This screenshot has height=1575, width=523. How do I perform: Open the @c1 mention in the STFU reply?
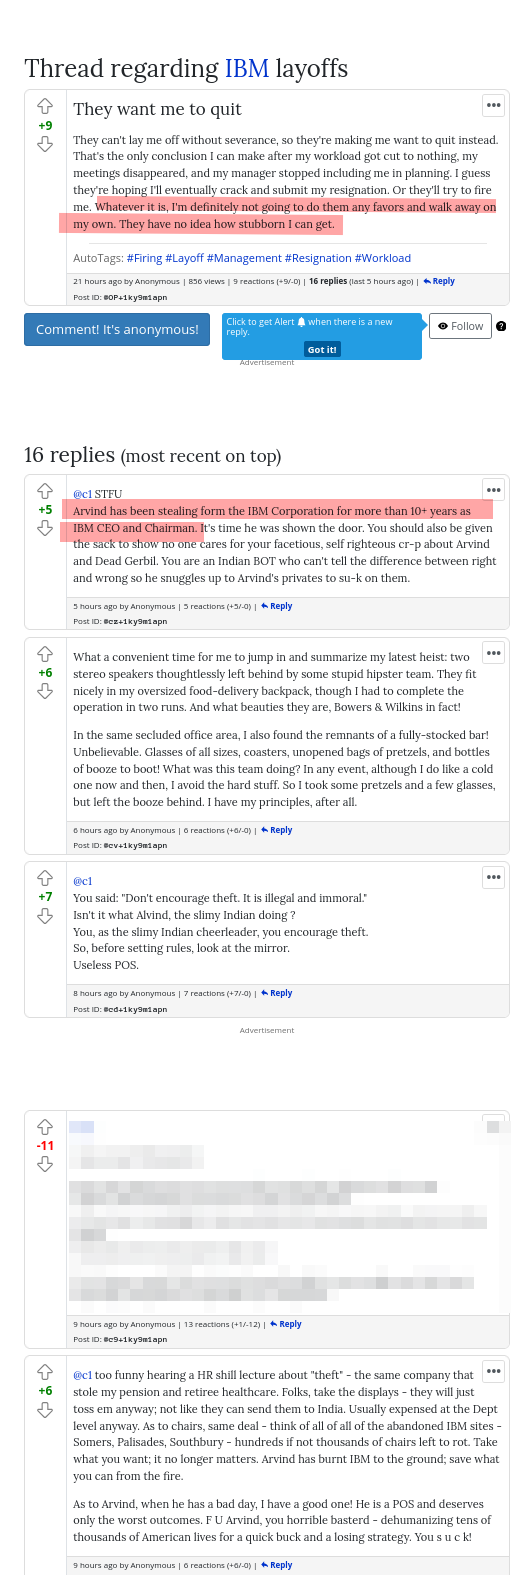tap(82, 494)
